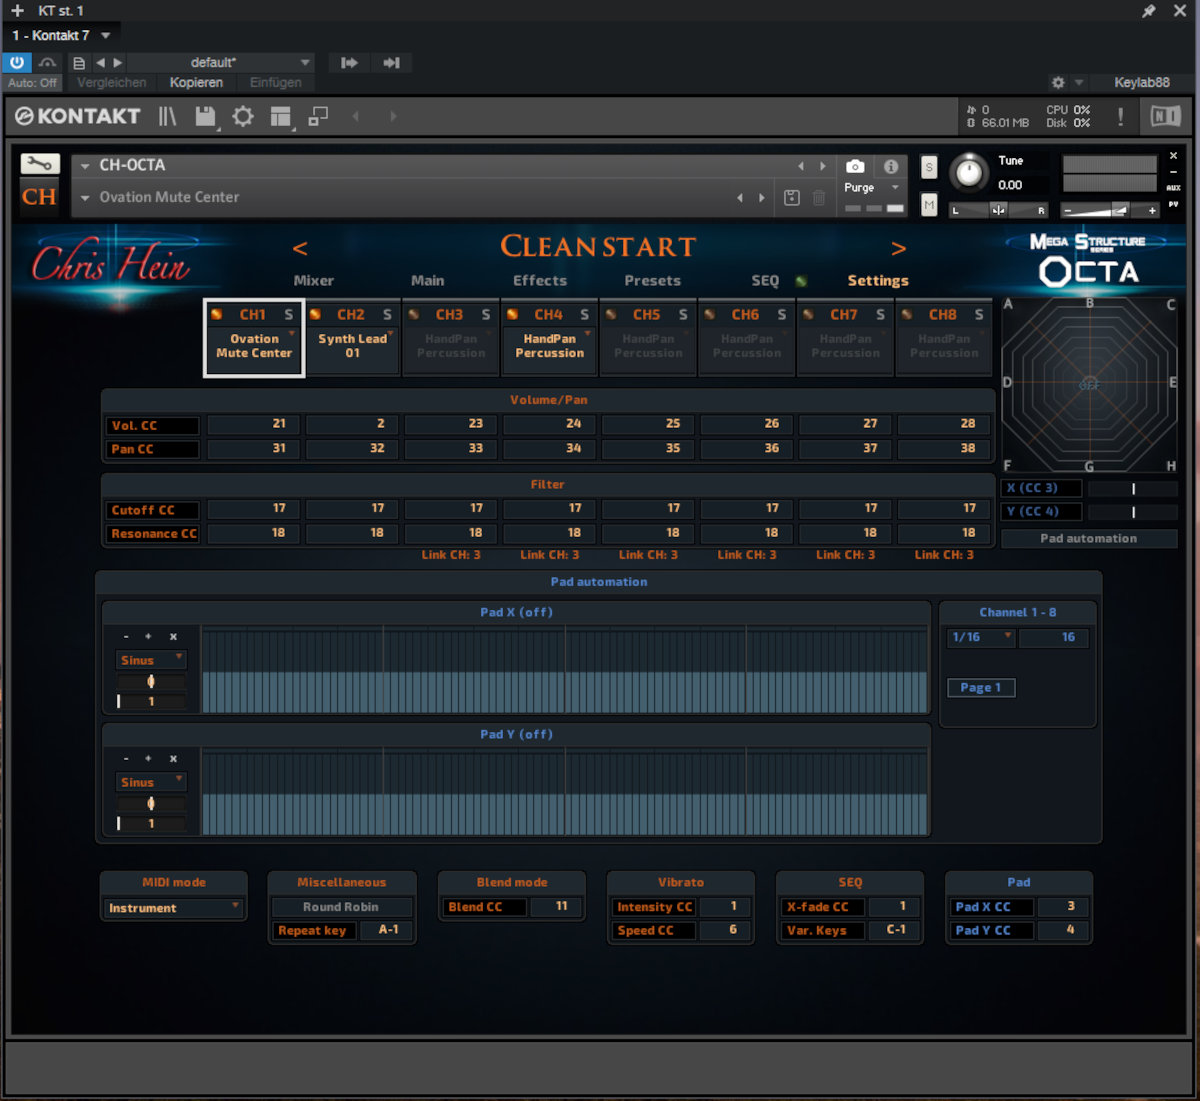Click the host preset file icon

[x=78, y=63]
